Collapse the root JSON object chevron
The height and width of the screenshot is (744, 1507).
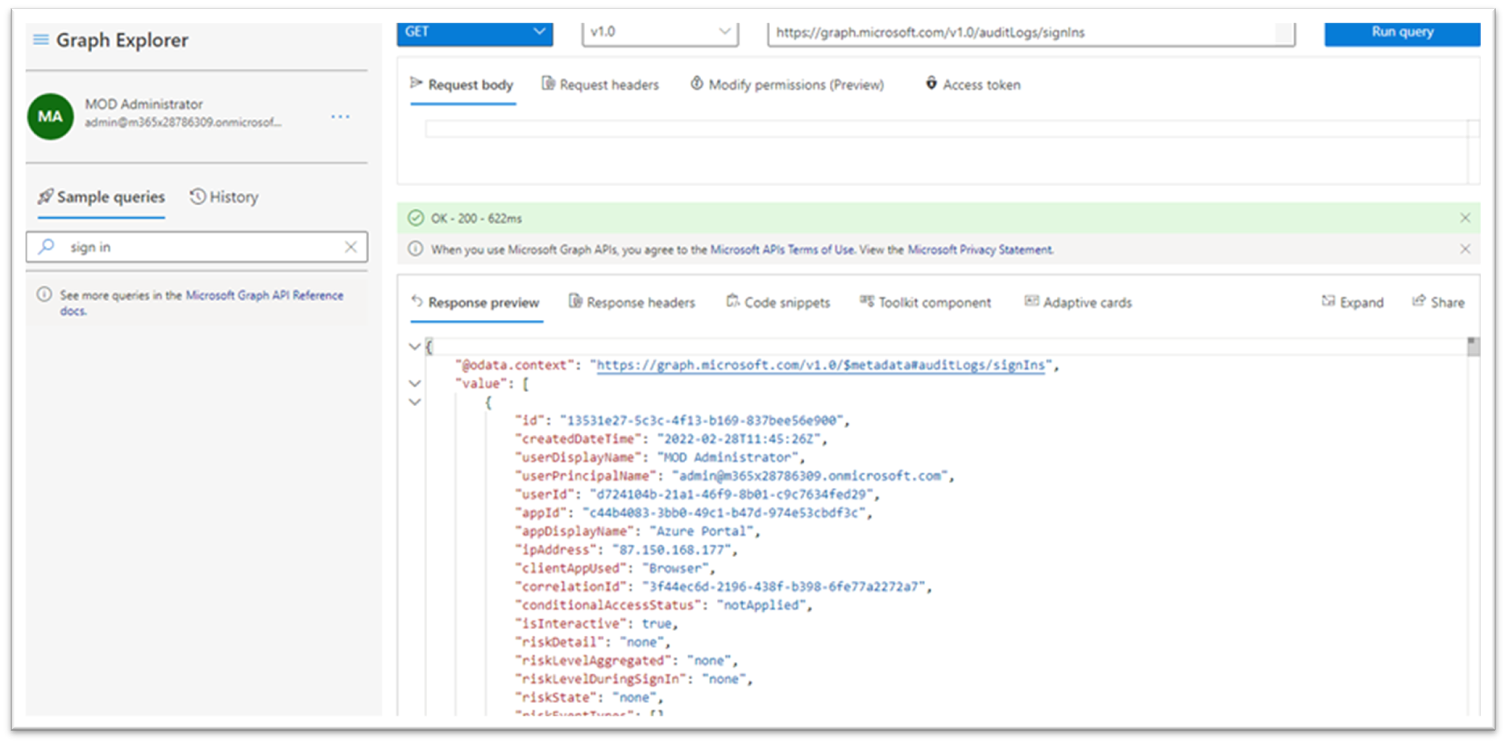(415, 347)
